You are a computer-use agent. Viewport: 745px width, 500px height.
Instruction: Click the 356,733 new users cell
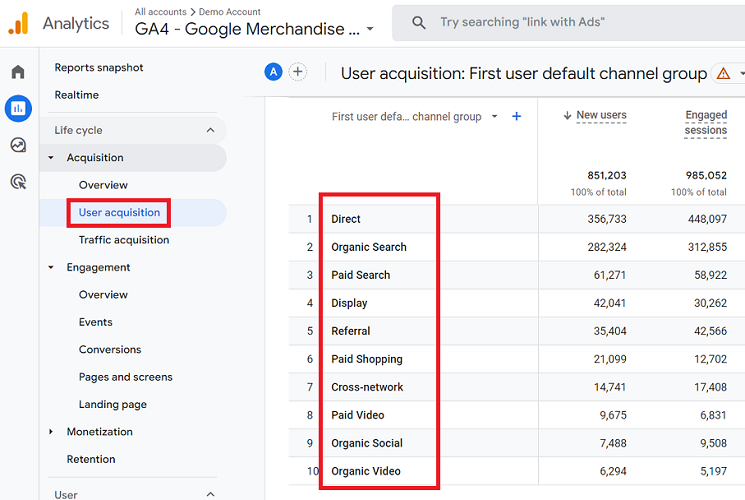point(607,219)
